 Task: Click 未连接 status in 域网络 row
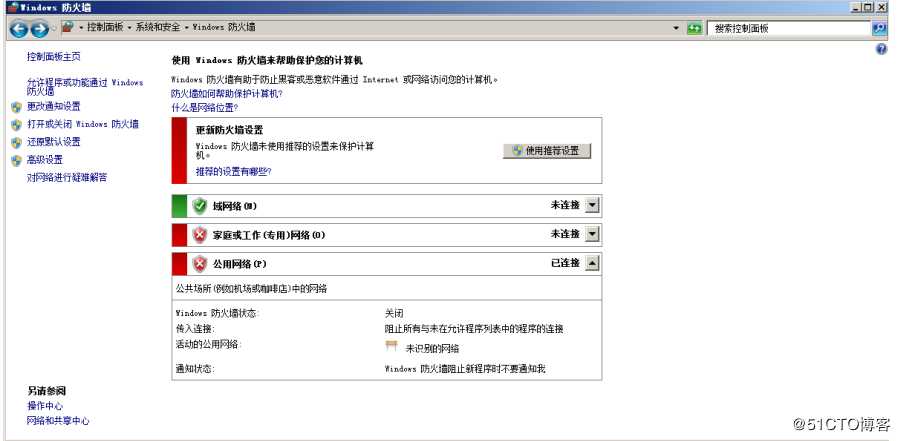(x=565, y=205)
